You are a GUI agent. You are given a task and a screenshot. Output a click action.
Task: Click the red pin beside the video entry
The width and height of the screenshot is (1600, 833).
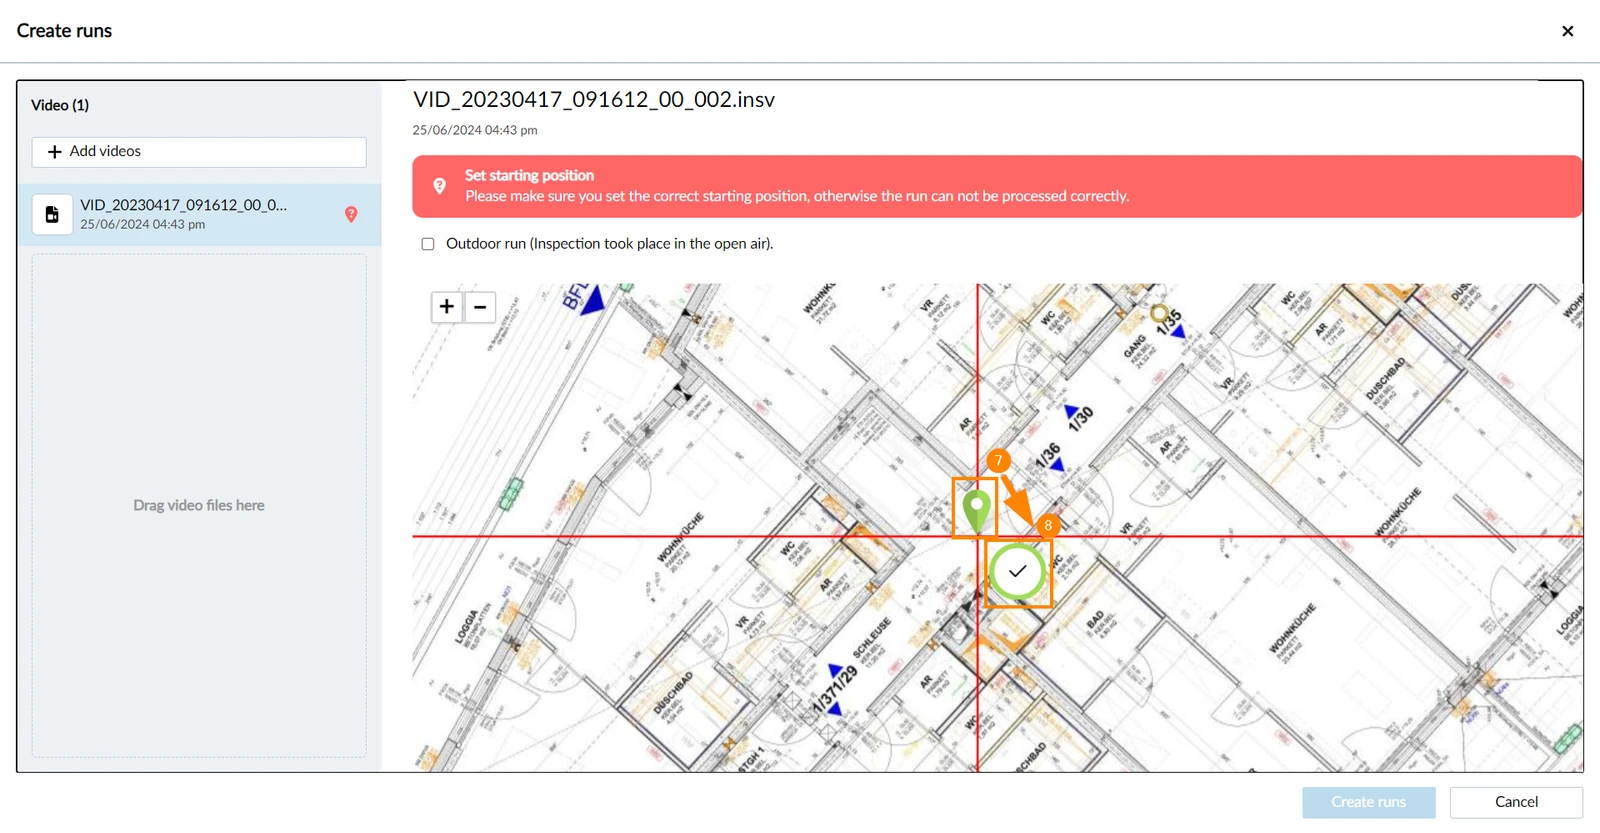[351, 214]
